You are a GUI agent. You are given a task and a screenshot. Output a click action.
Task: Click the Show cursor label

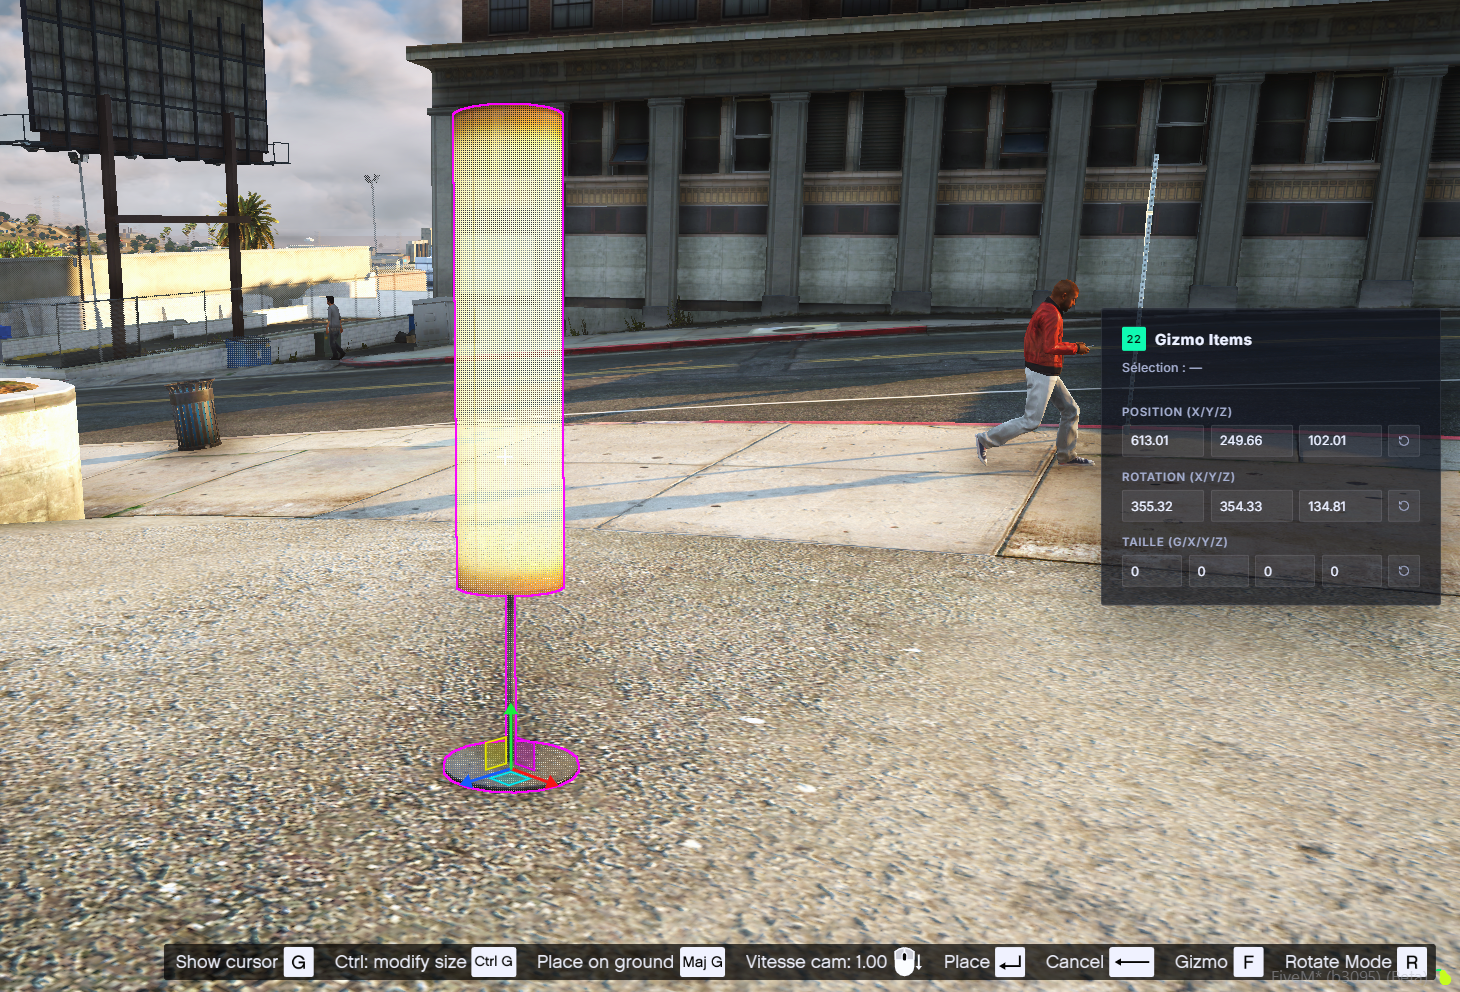(x=227, y=962)
